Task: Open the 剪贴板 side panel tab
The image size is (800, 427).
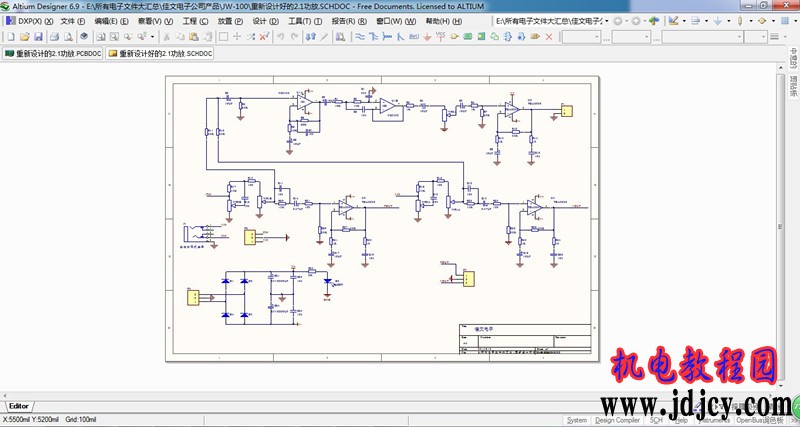Action: [x=793, y=86]
